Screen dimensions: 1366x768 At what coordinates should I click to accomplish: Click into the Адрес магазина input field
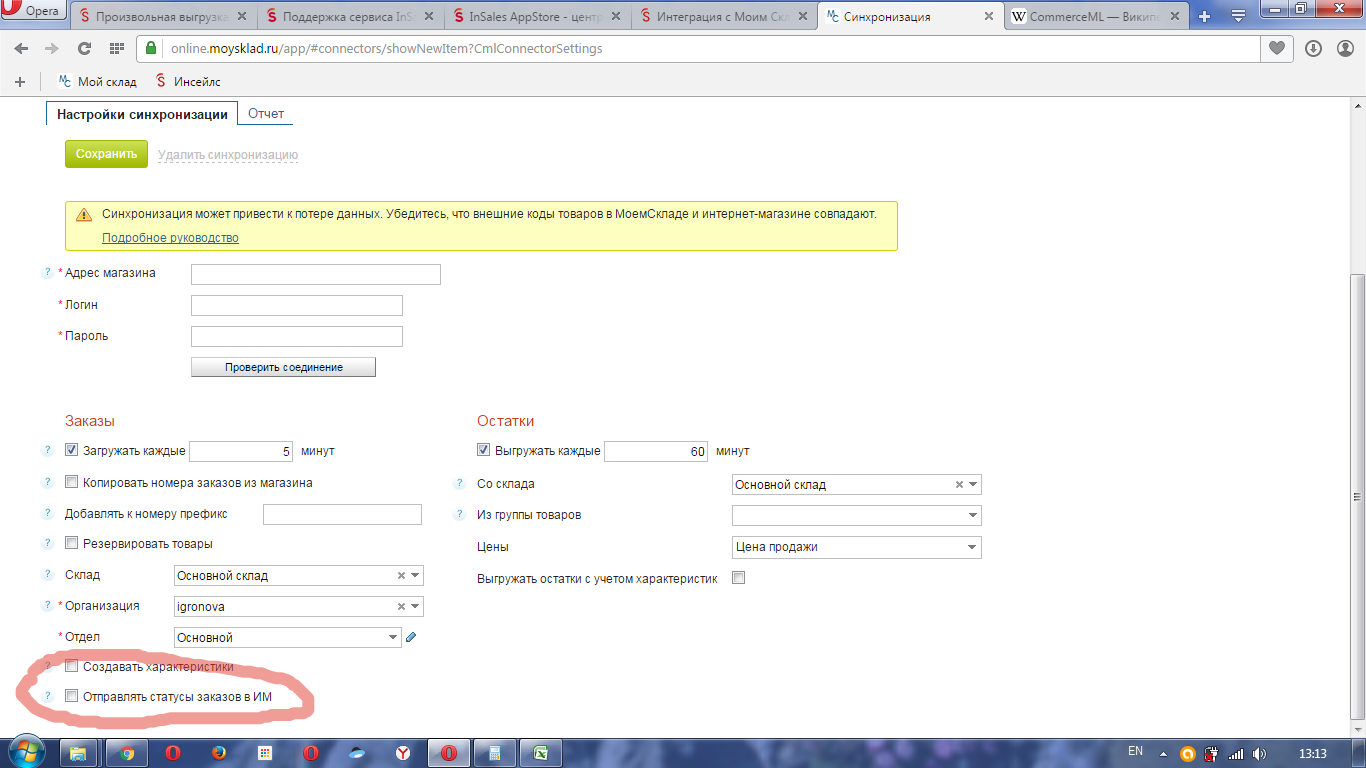(316, 274)
